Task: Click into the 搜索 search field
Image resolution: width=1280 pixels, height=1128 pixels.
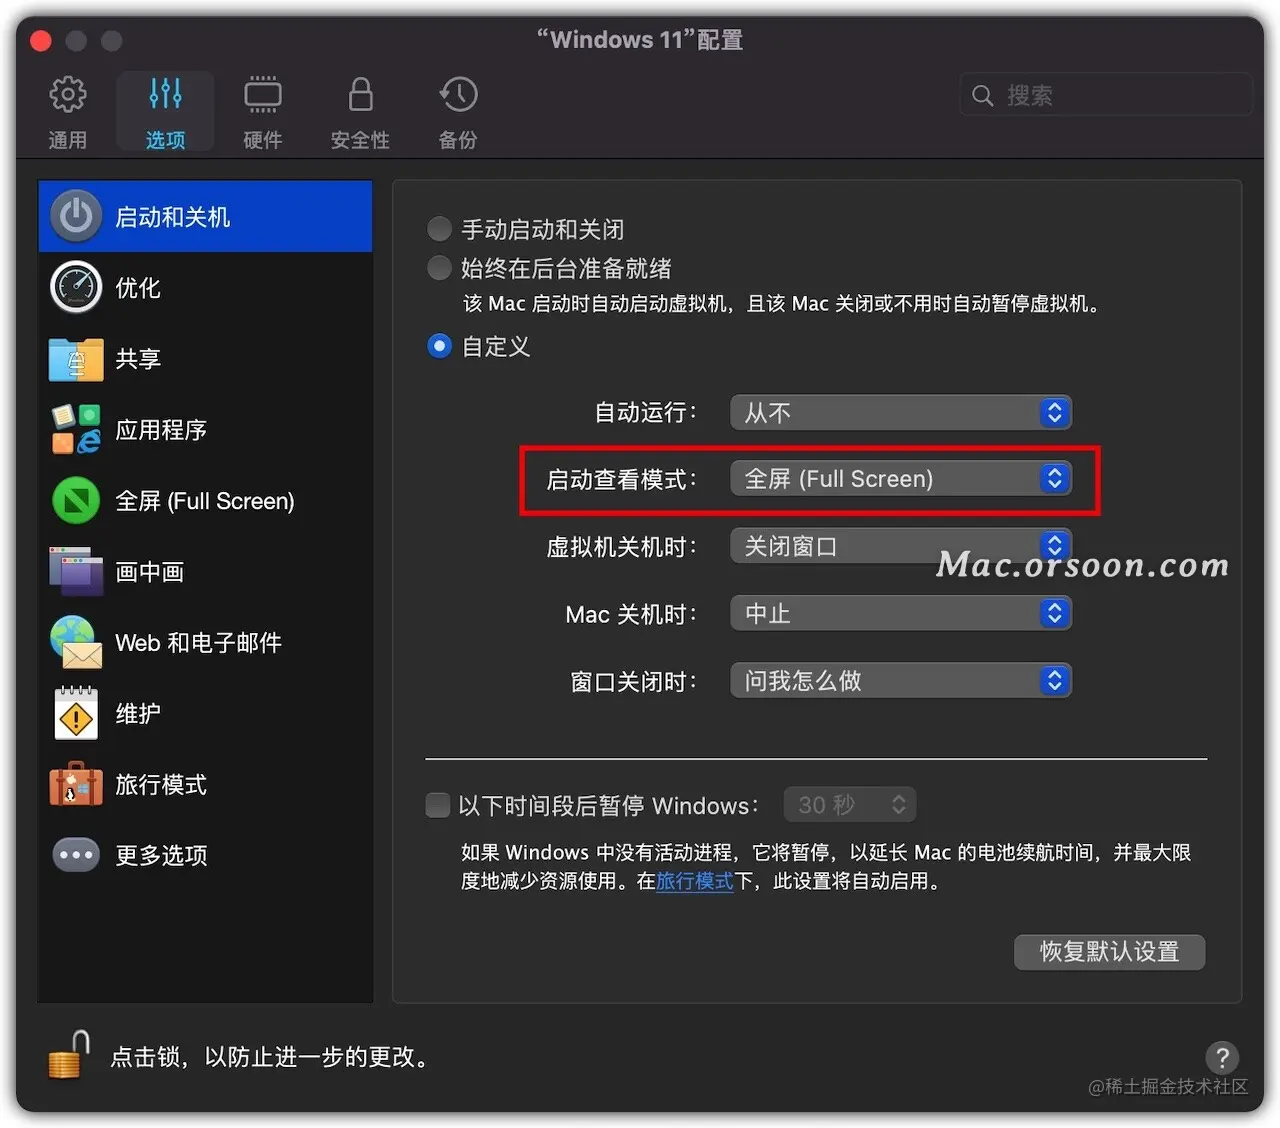Action: (1106, 96)
